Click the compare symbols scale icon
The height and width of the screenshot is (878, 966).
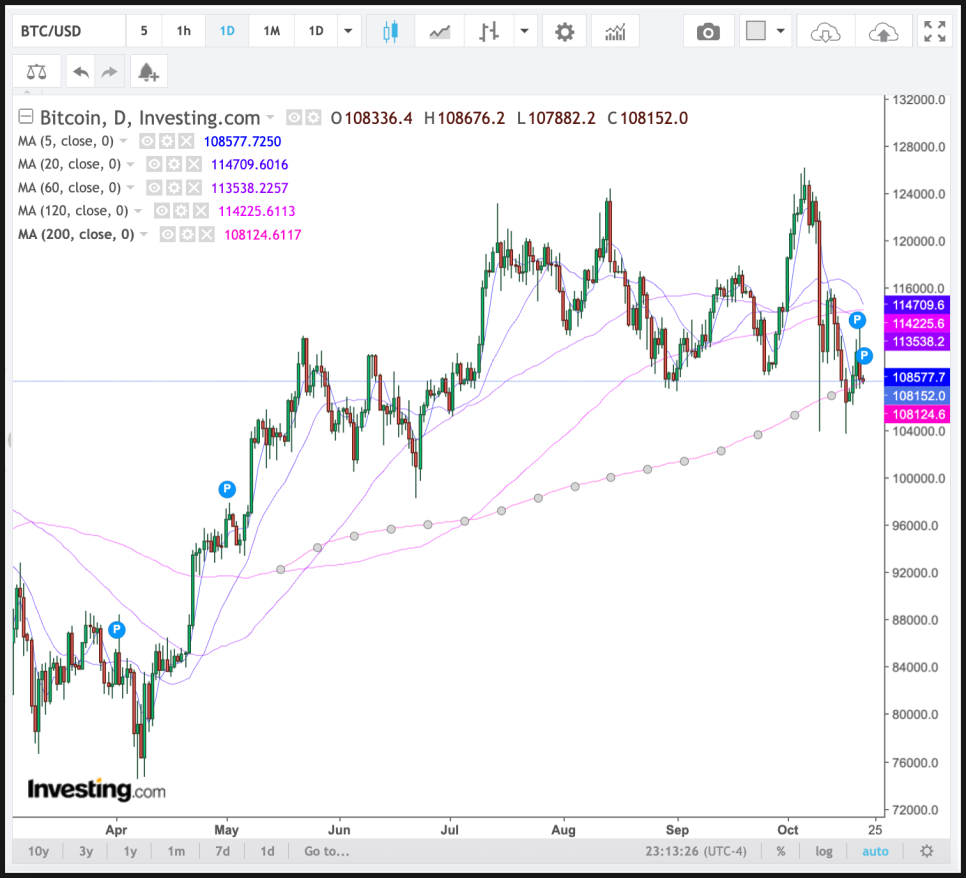point(37,72)
